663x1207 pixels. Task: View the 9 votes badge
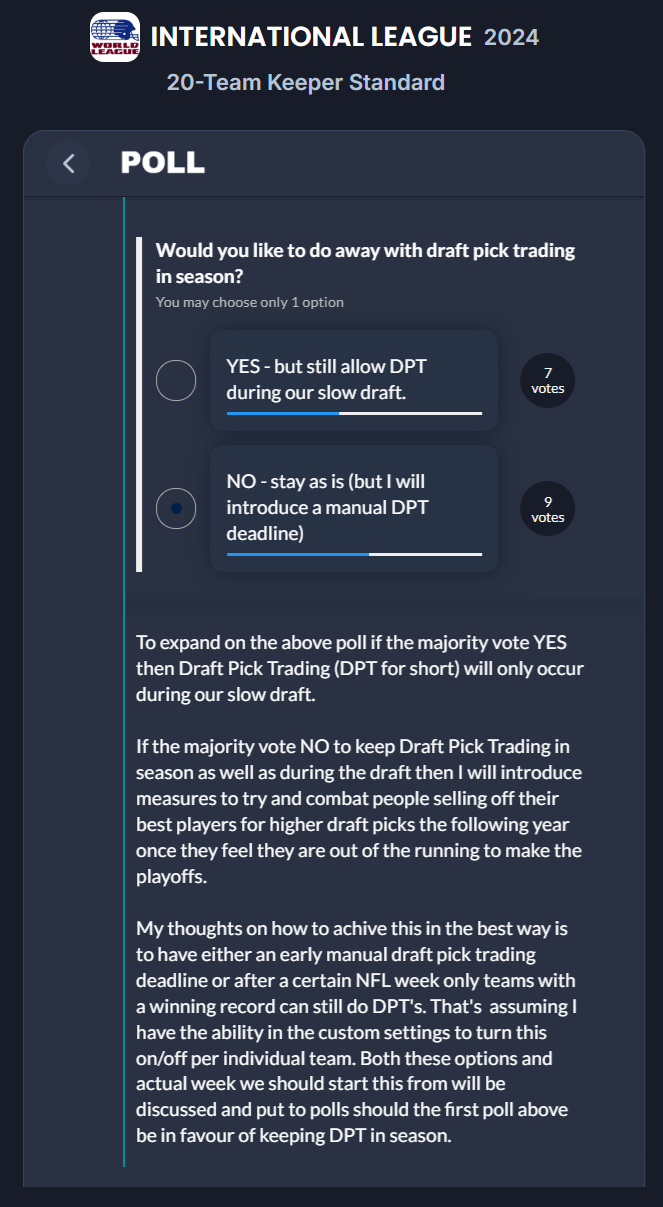click(x=548, y=509)
